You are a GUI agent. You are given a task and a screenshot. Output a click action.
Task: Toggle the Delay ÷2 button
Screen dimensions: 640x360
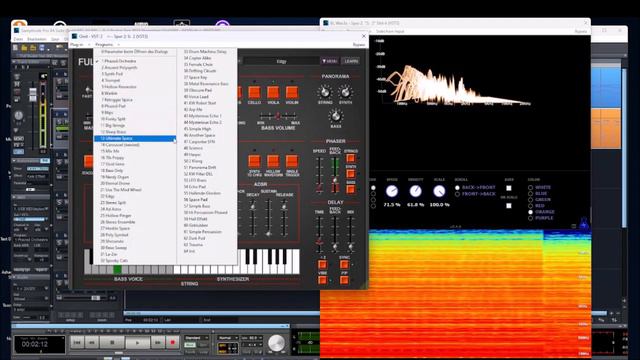(322, 264)
